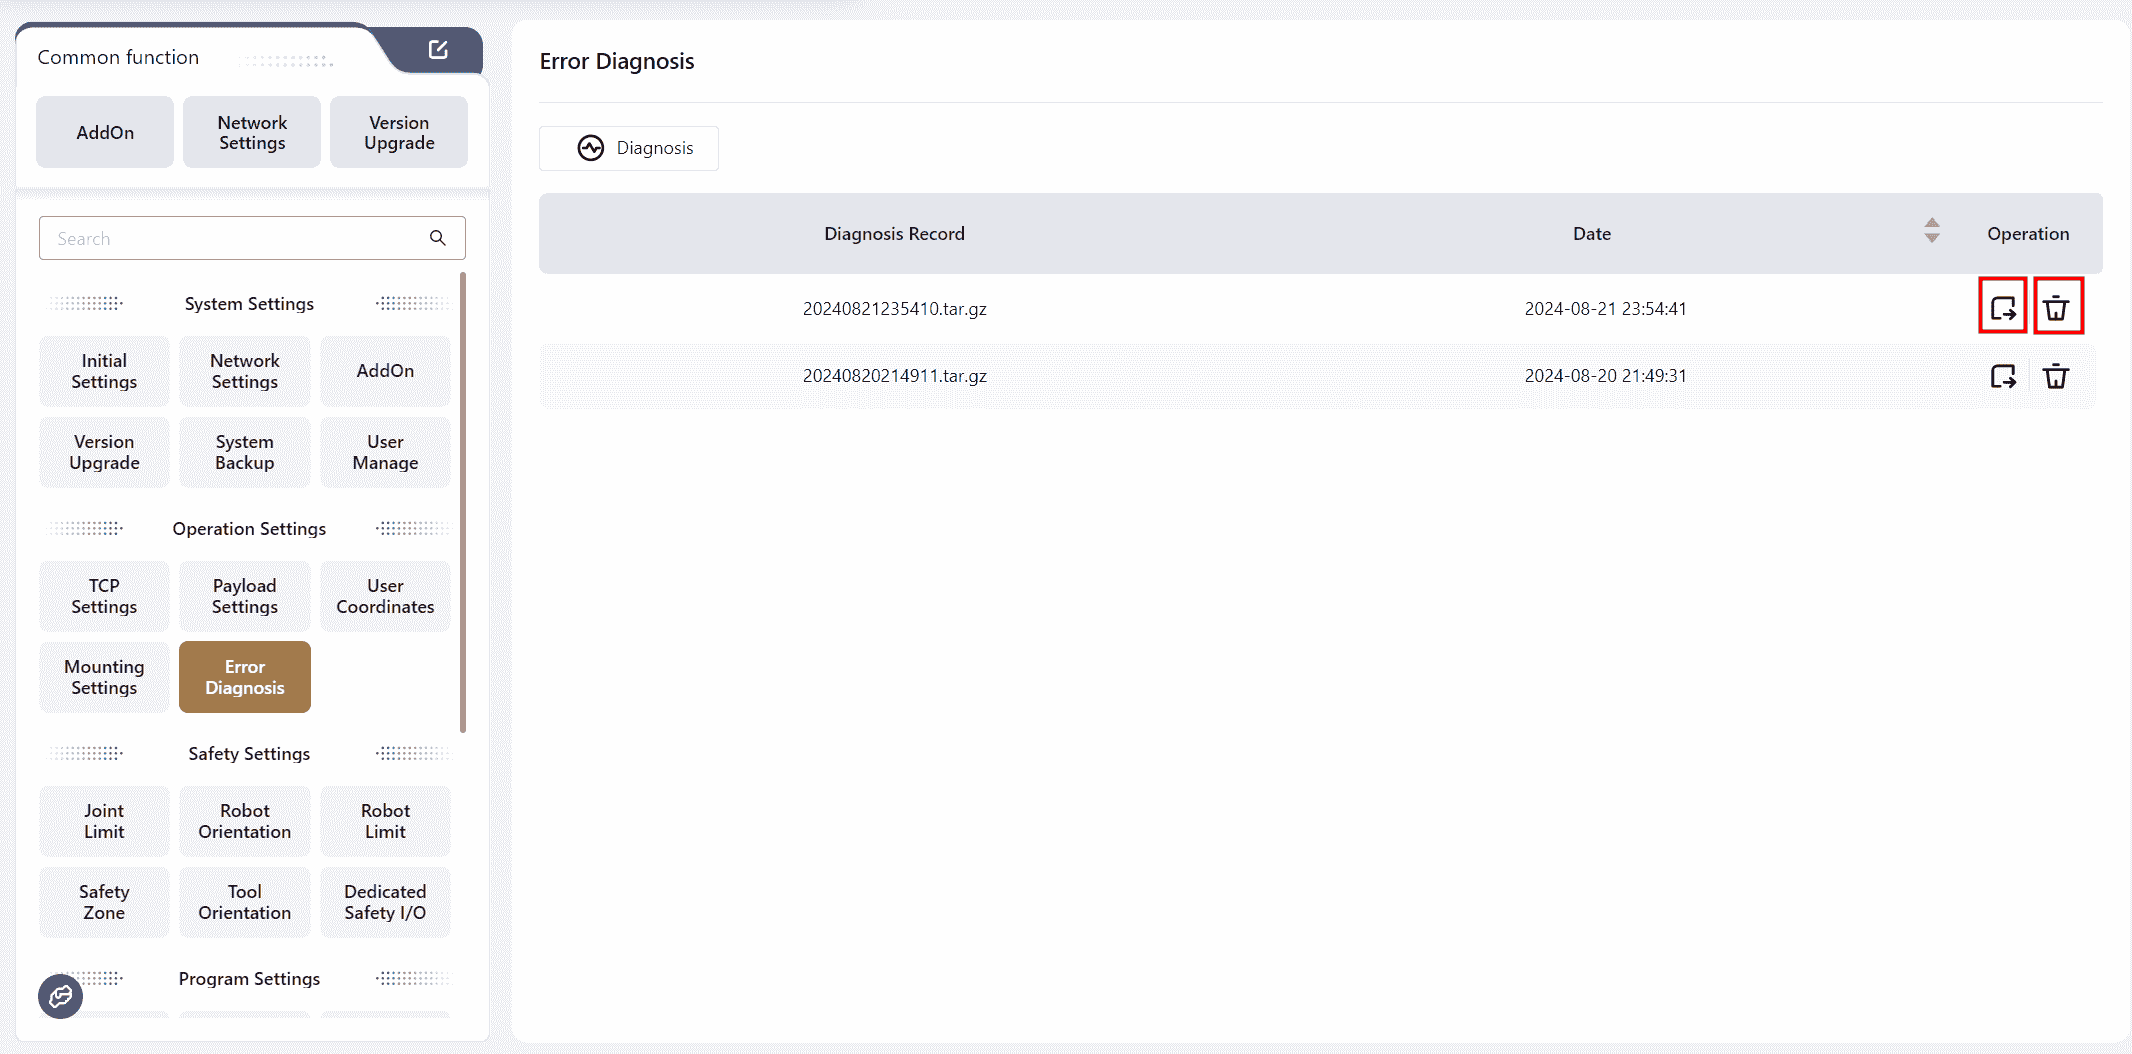Viewport: 2132px width, 1054px height.
Task: Open TCP Settings page
Action: (x=104, y=596)
